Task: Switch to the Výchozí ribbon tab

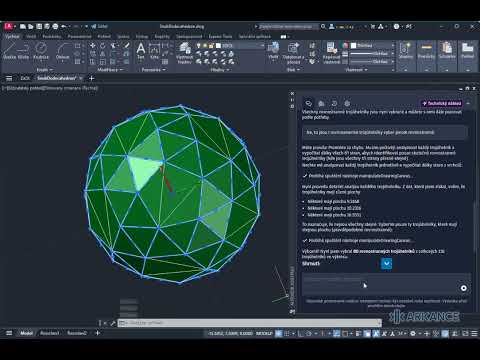Action: (x=12, y=36)
